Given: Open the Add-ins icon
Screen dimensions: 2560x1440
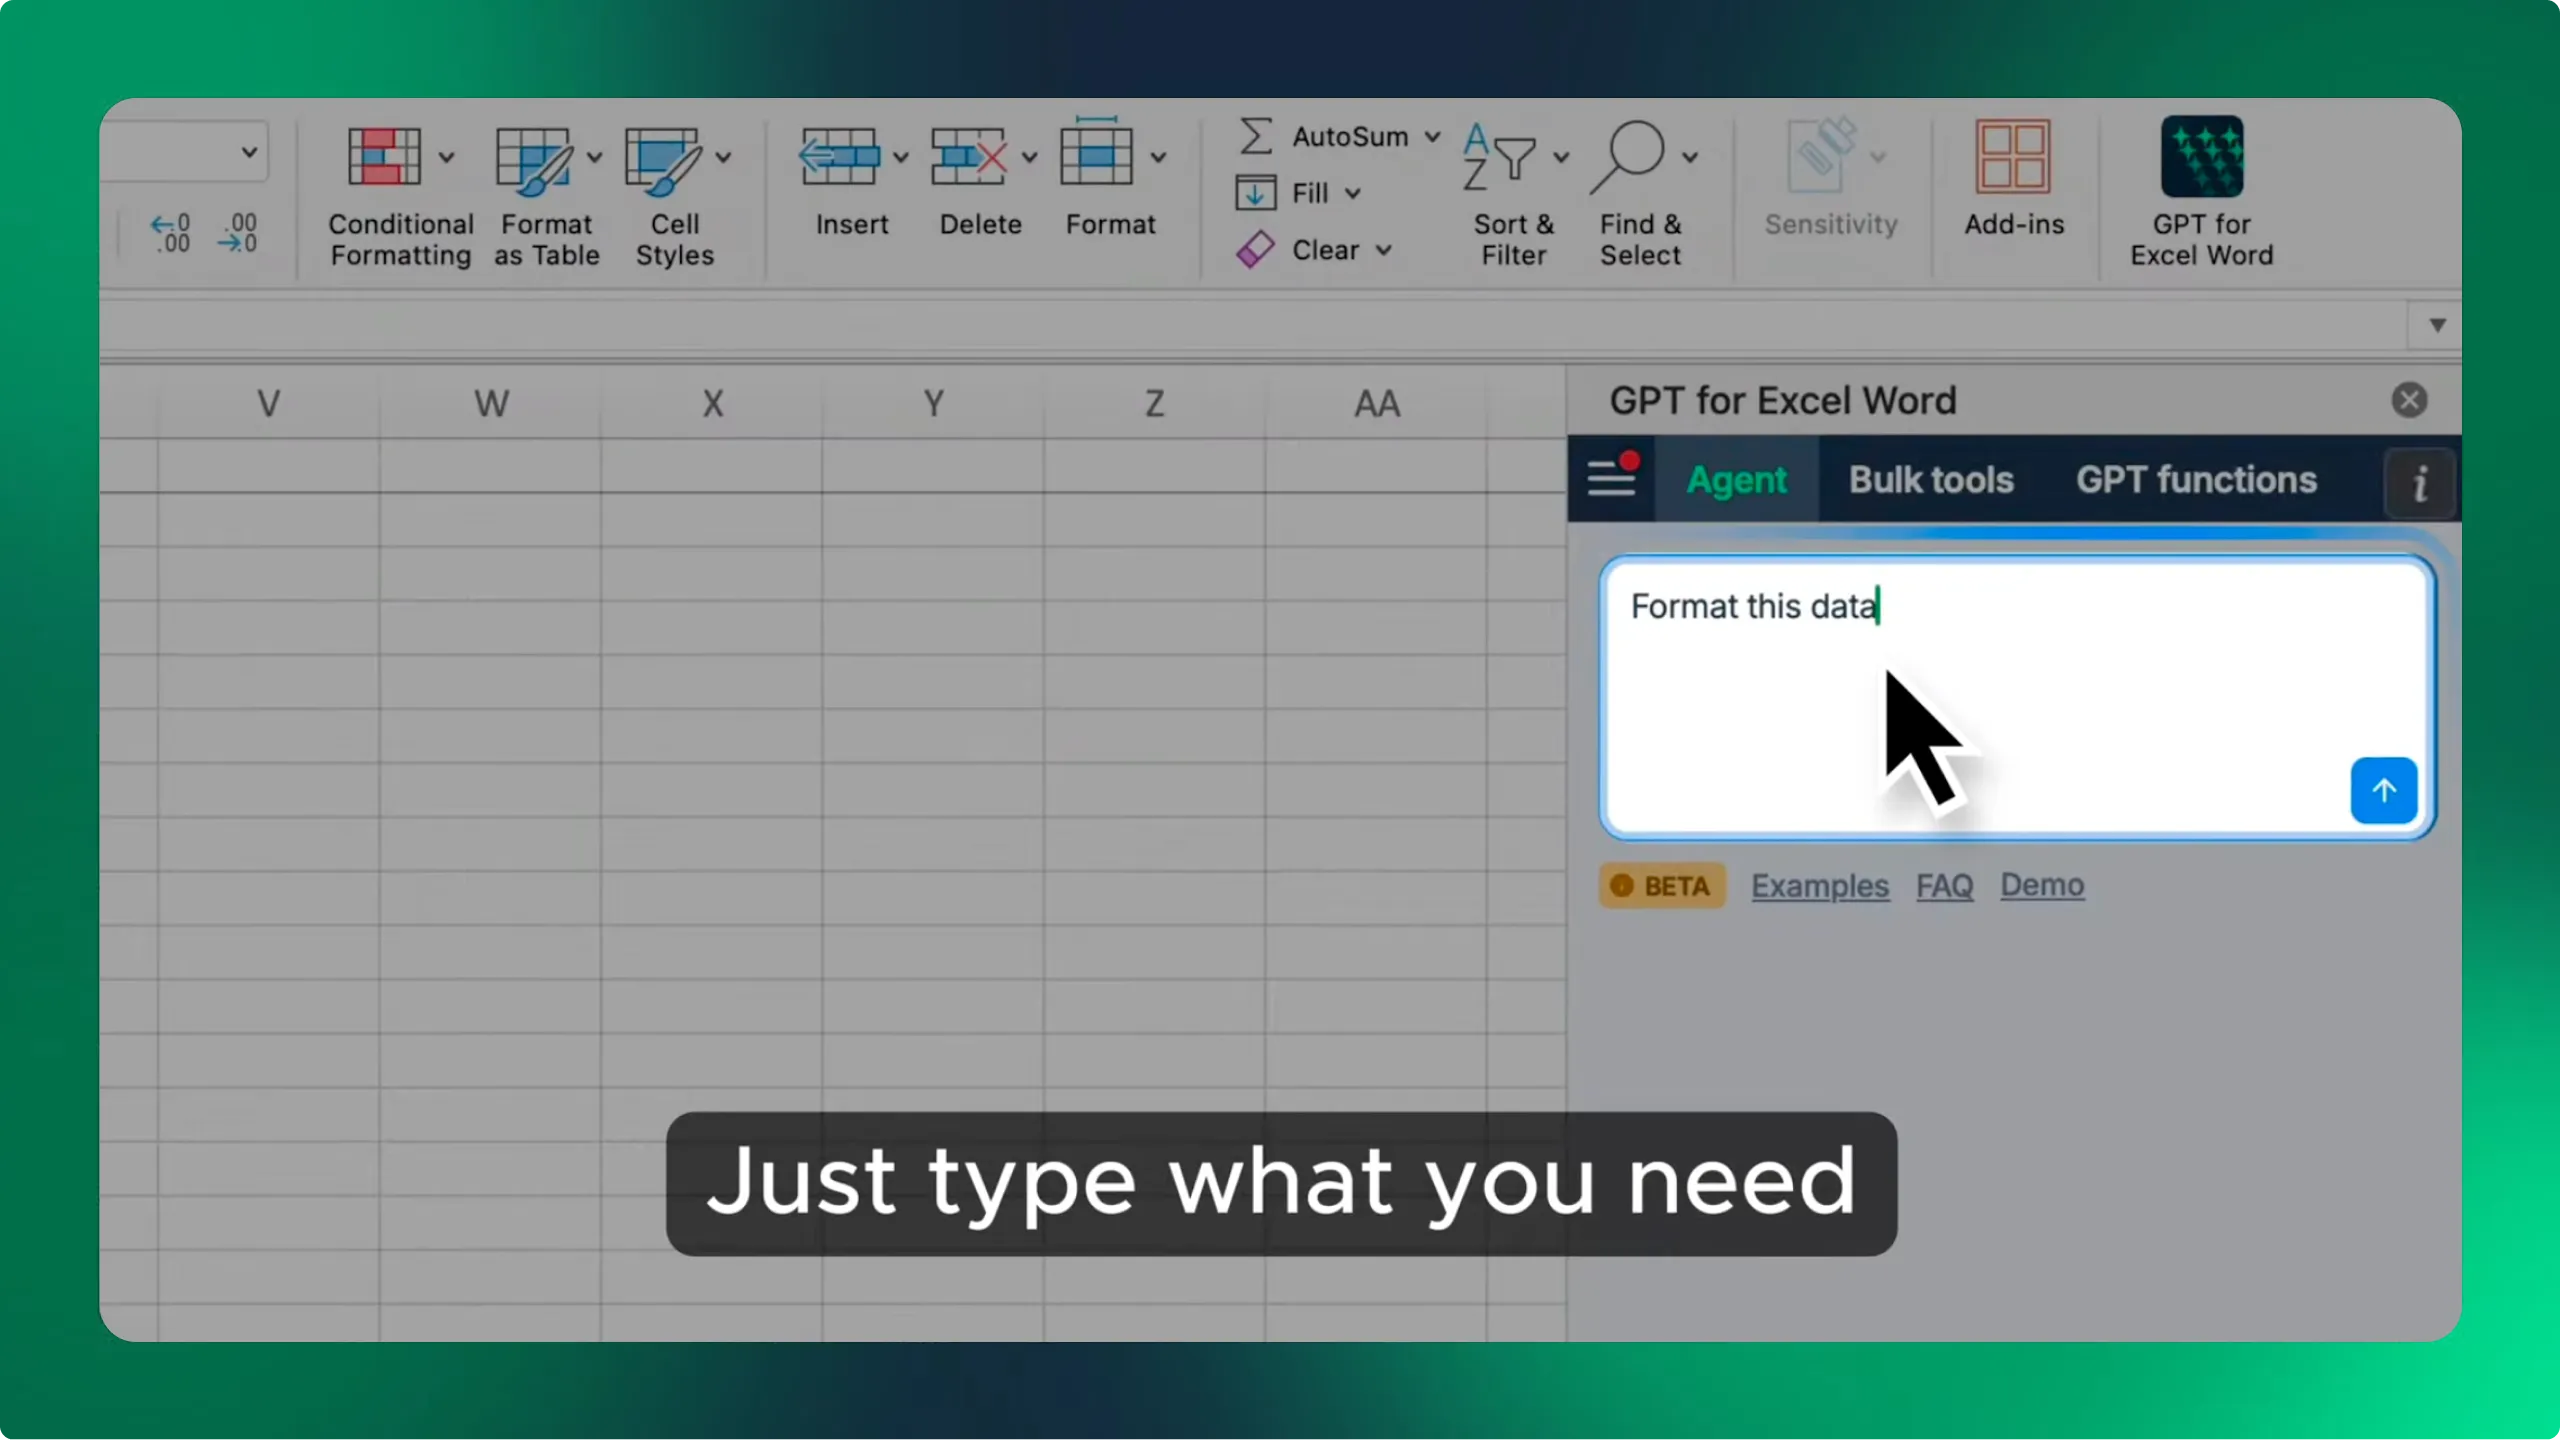Looking at the screenshot, I should 2013,157.
